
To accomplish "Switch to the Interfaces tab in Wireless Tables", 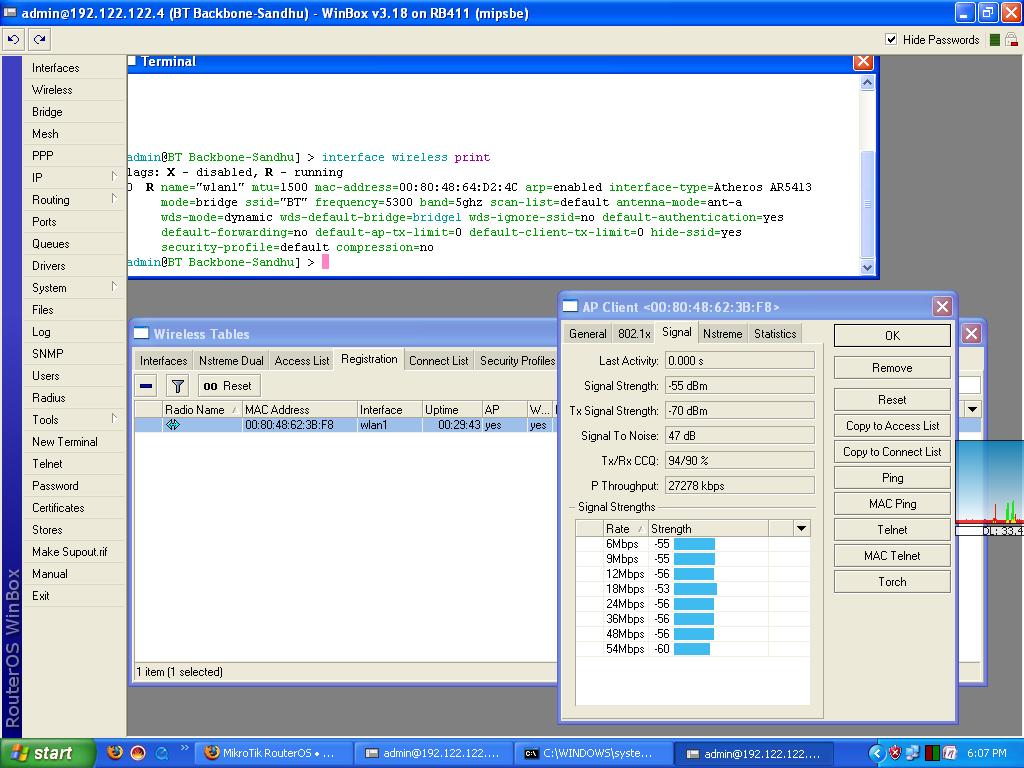I will click(163, 360).
